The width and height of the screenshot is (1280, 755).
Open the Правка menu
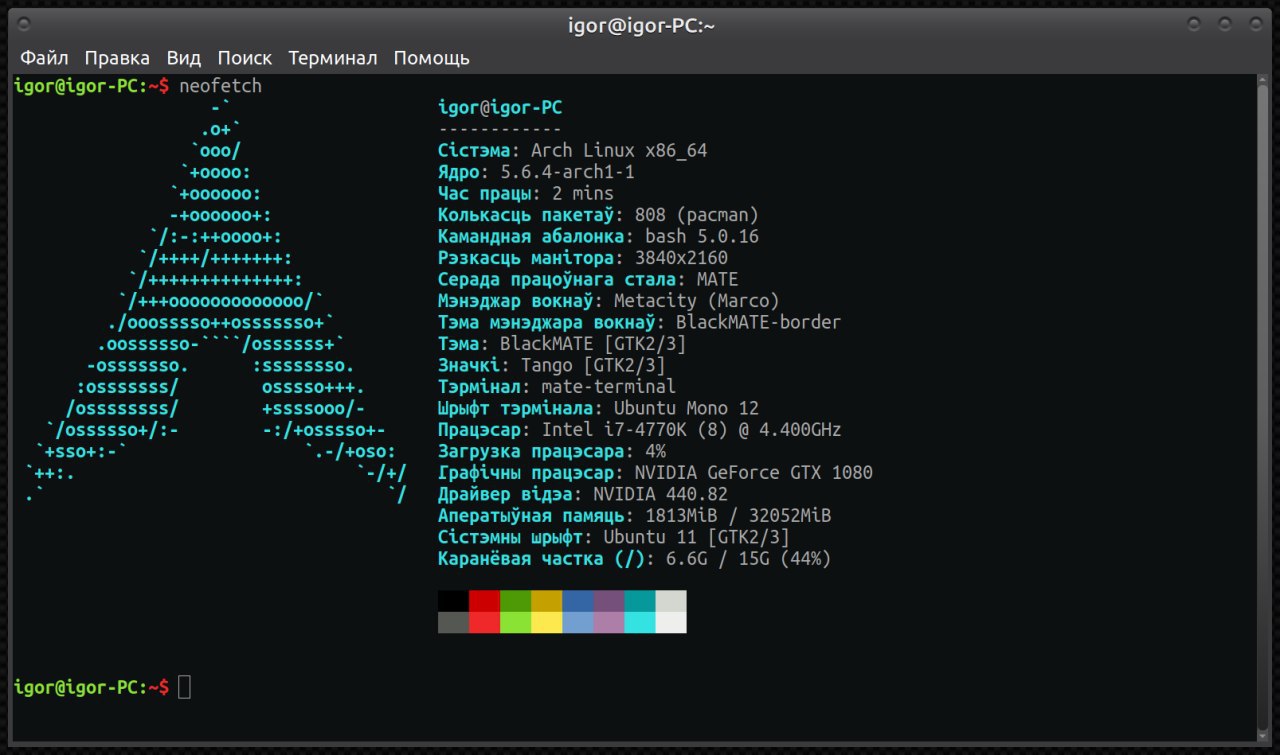117,58
